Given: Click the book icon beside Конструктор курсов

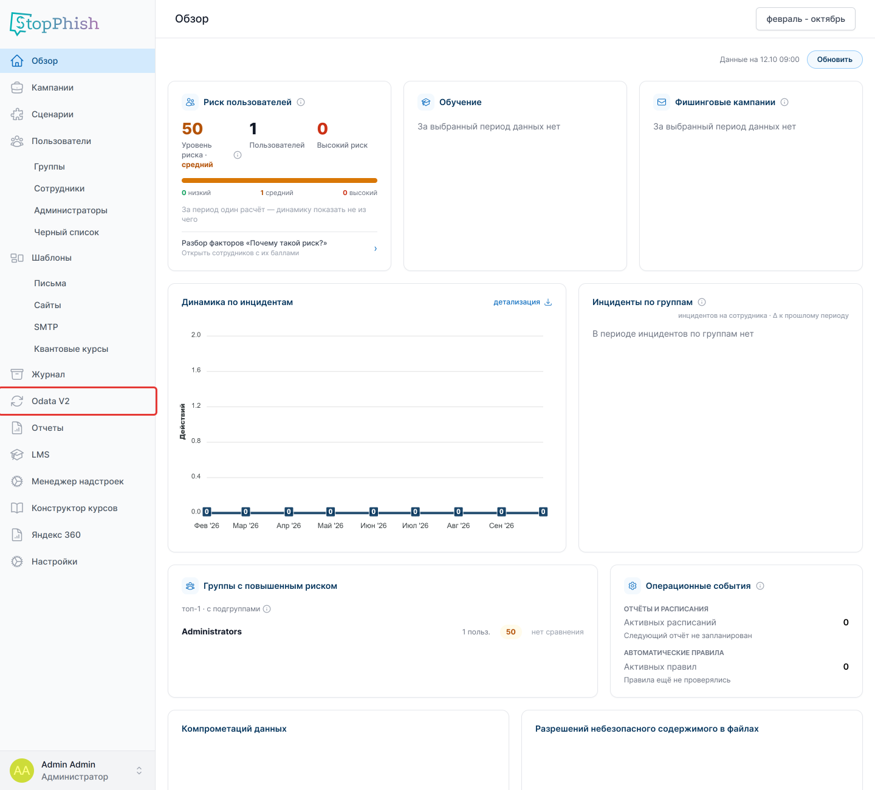Looking at the screenshot, I should (17, 508).
